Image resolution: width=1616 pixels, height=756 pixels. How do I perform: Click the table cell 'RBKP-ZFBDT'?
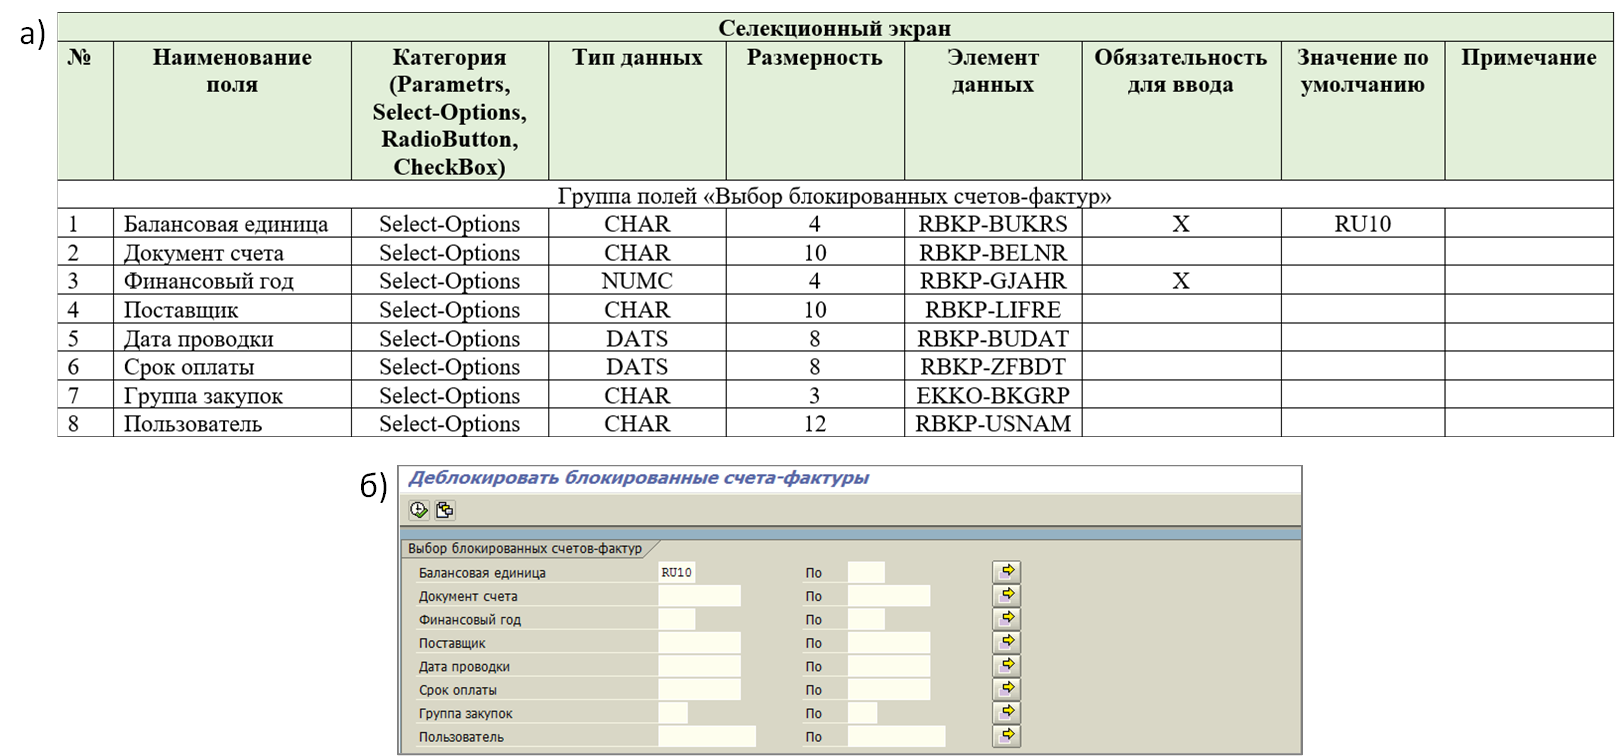993,367
